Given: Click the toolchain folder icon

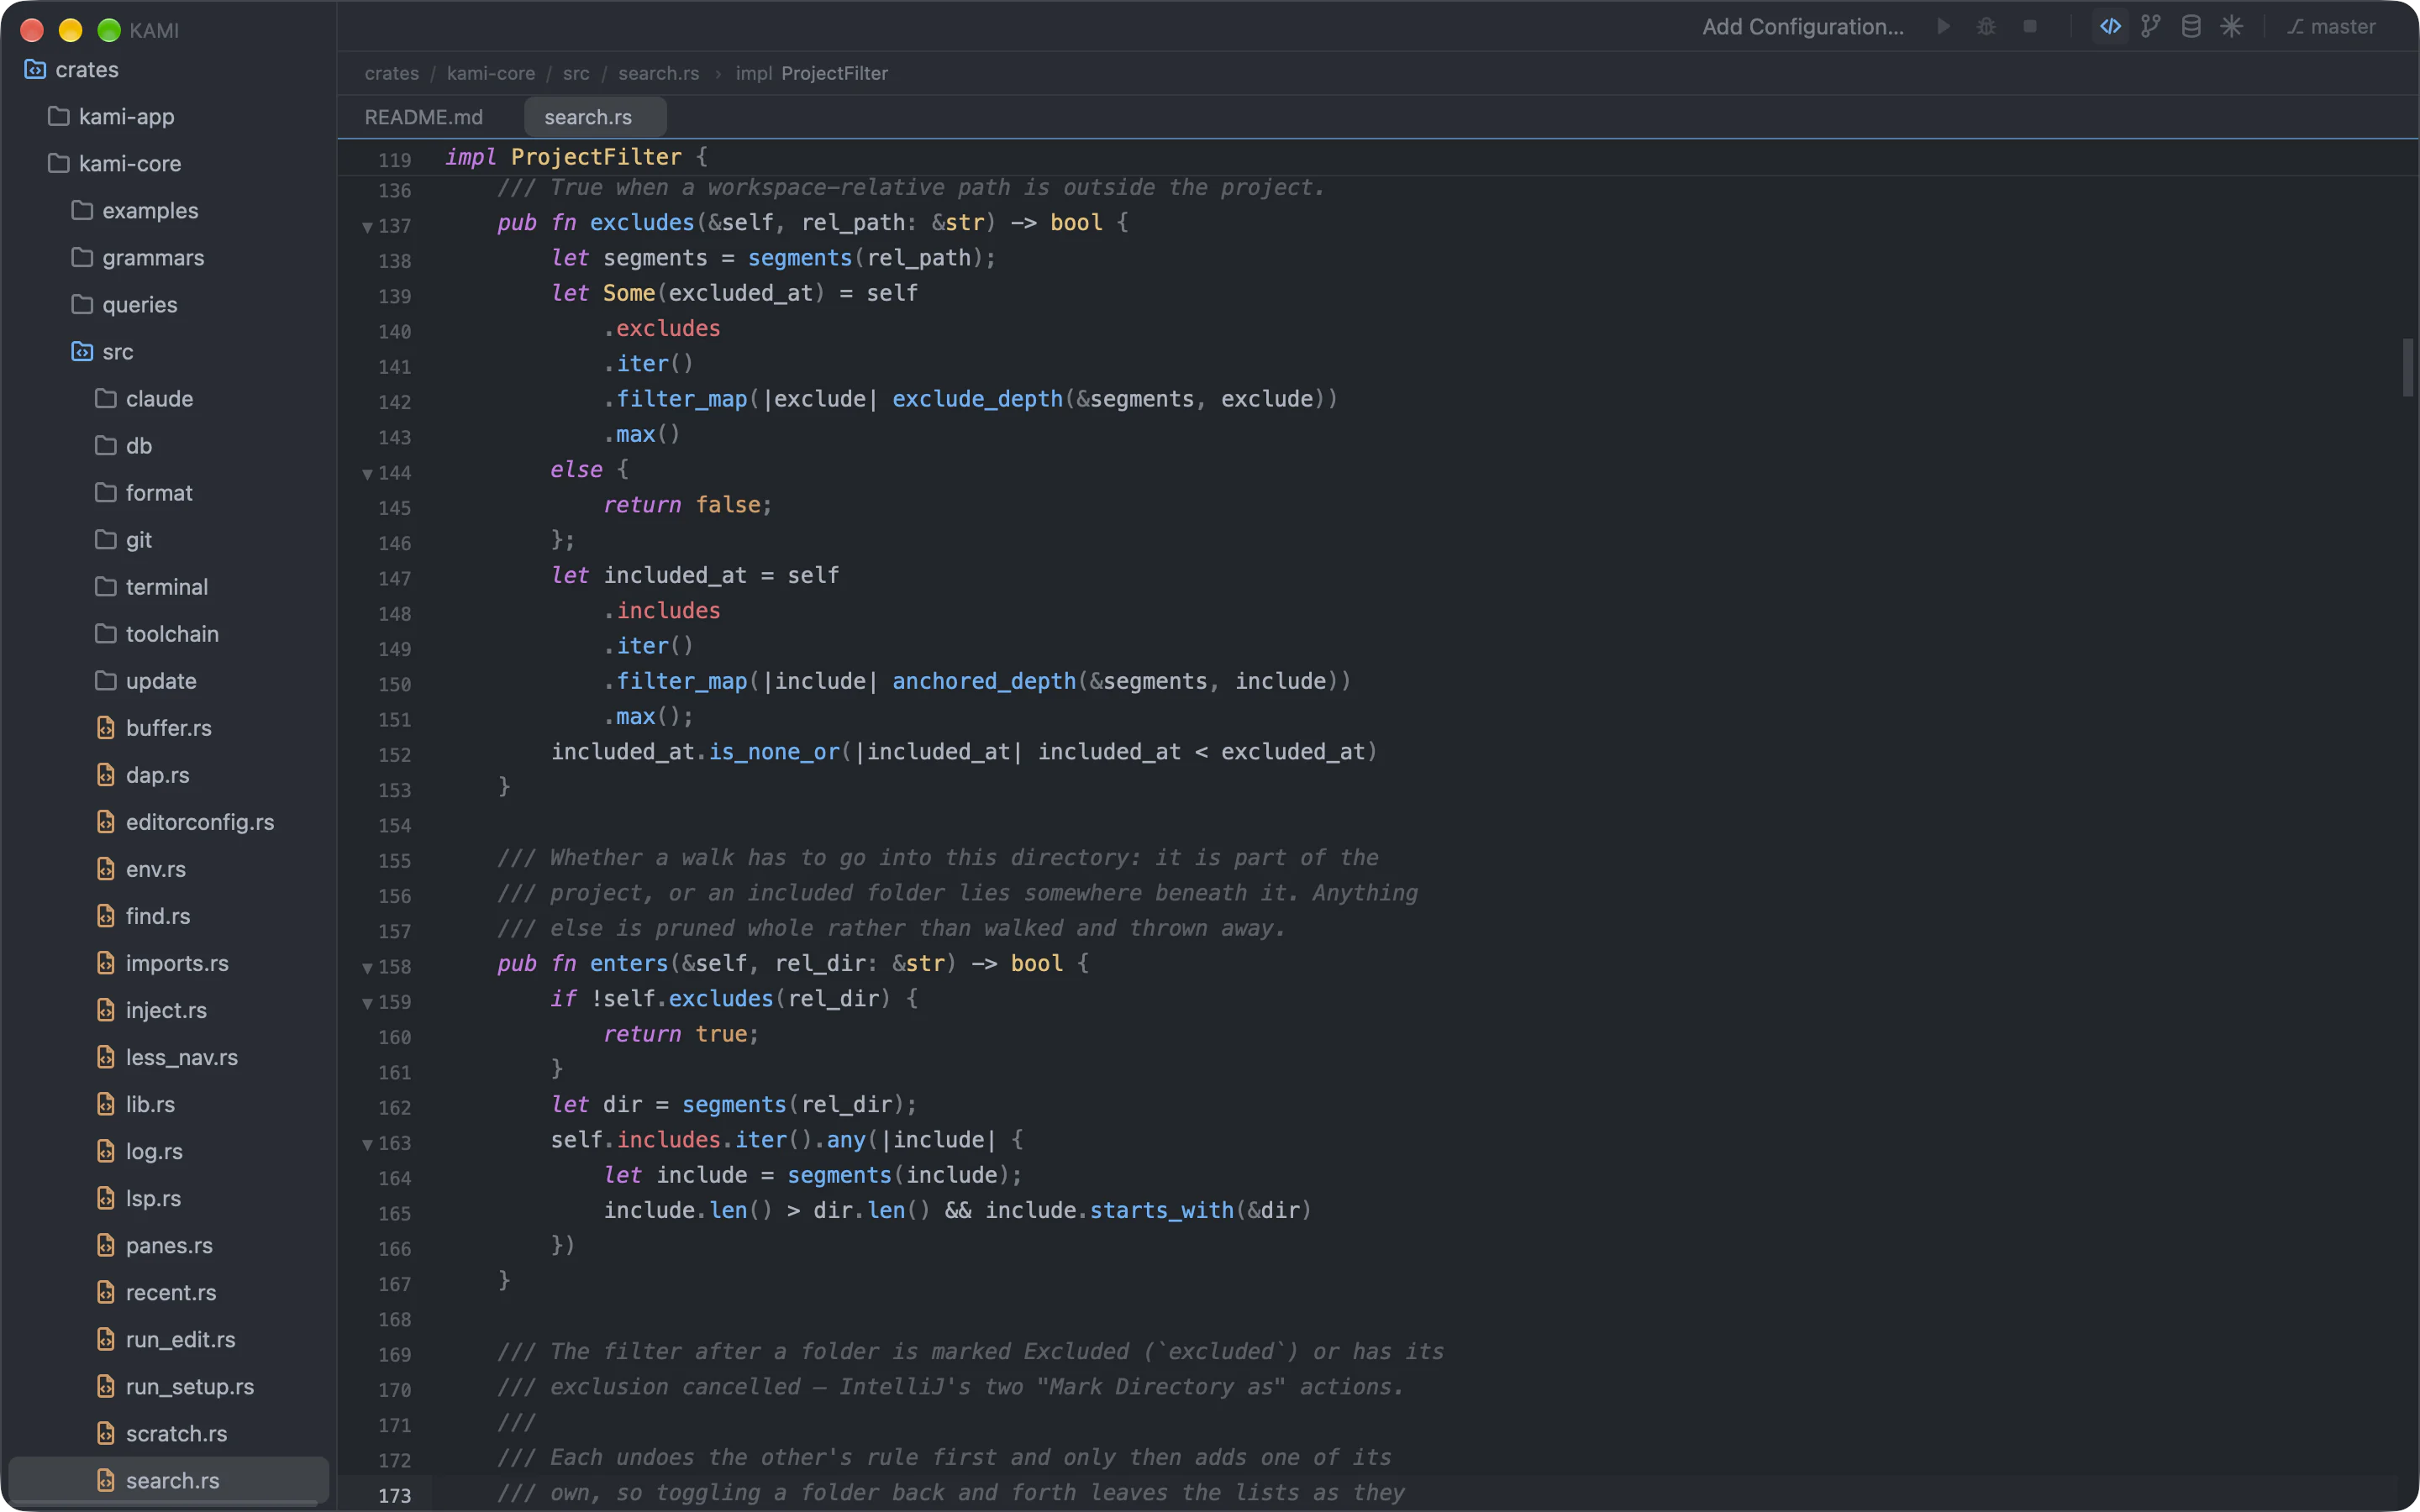Looking at the screenshot, I should point(106,633).
